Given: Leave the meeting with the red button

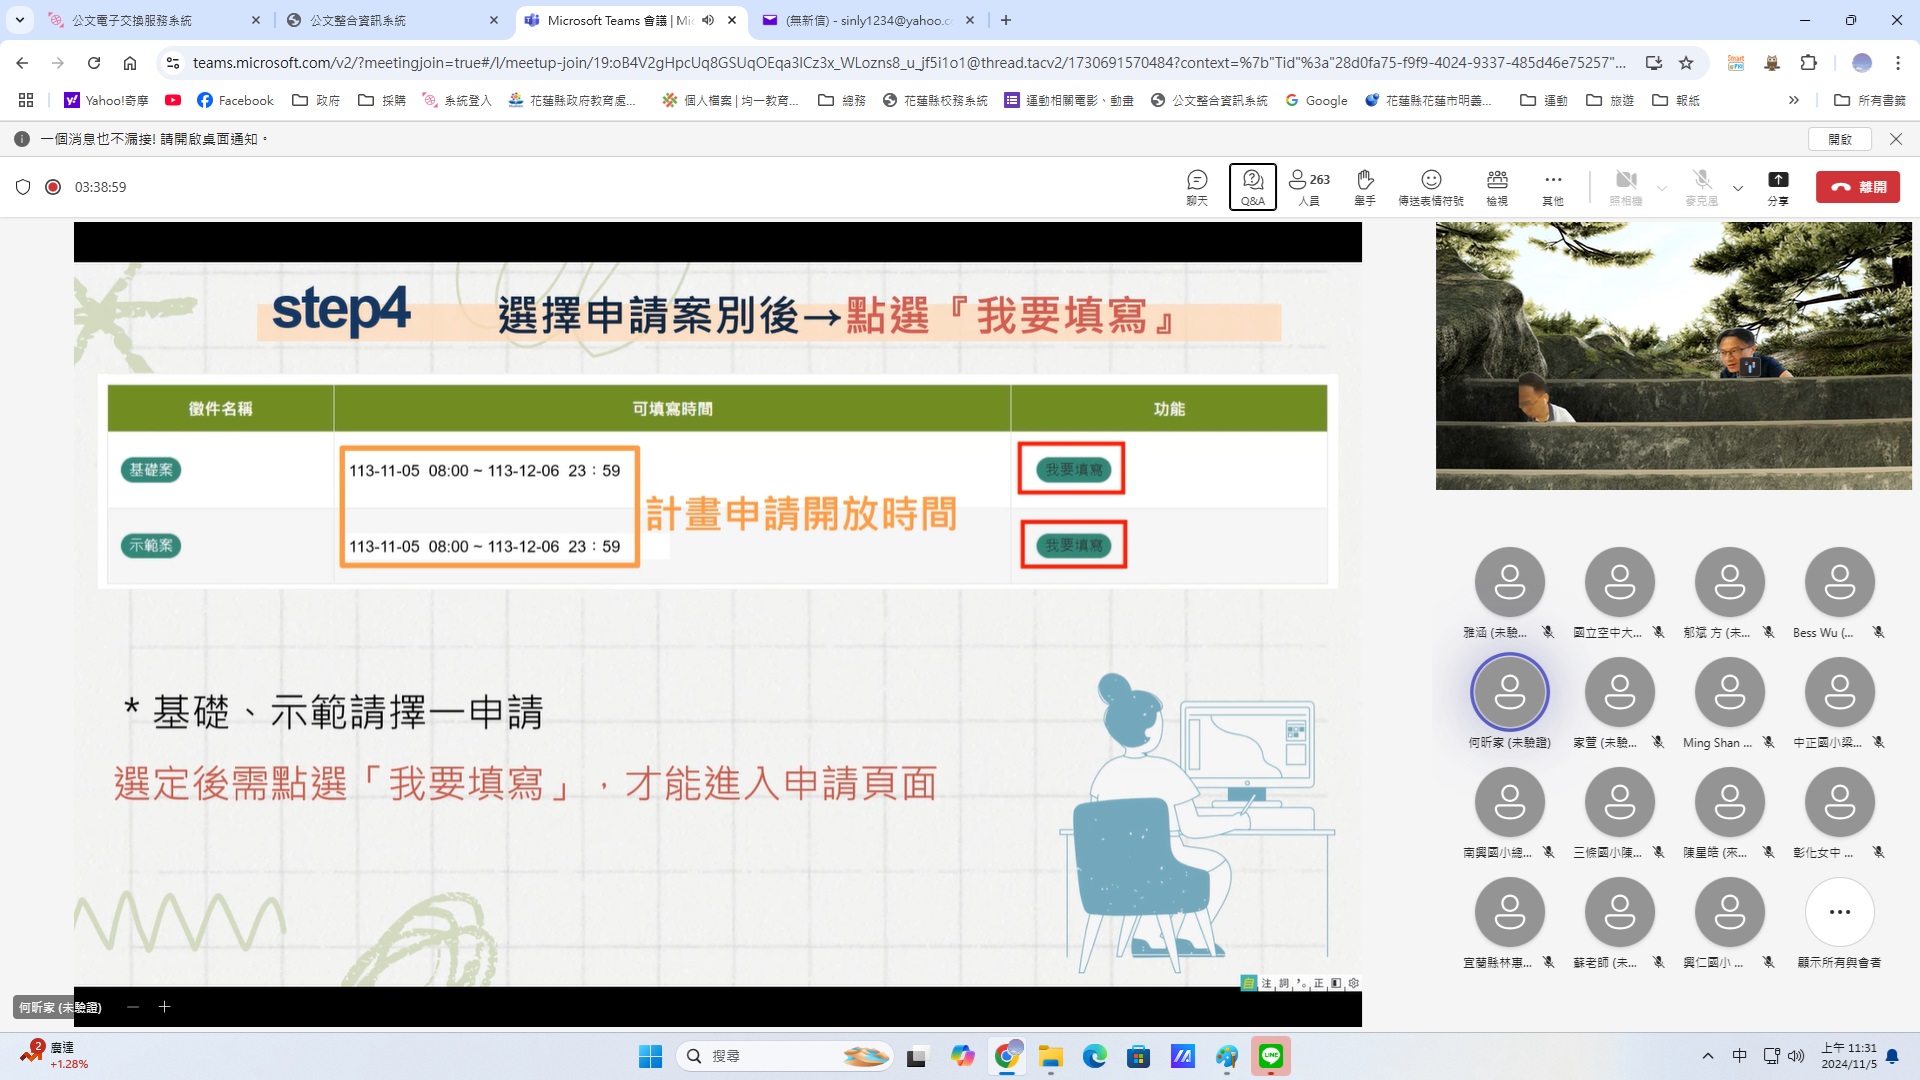Looking at the screenshot, I should (1858, 187).
